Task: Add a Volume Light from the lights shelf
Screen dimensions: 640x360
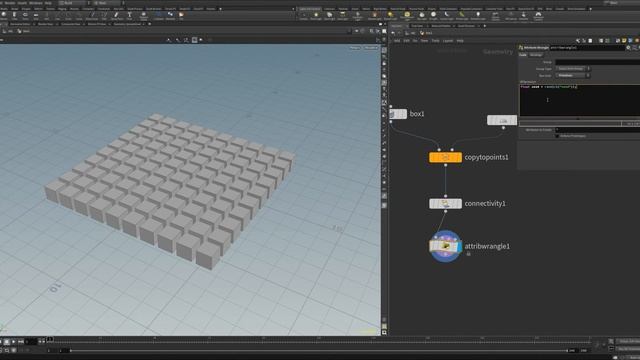Action: (x=374, y=16)
